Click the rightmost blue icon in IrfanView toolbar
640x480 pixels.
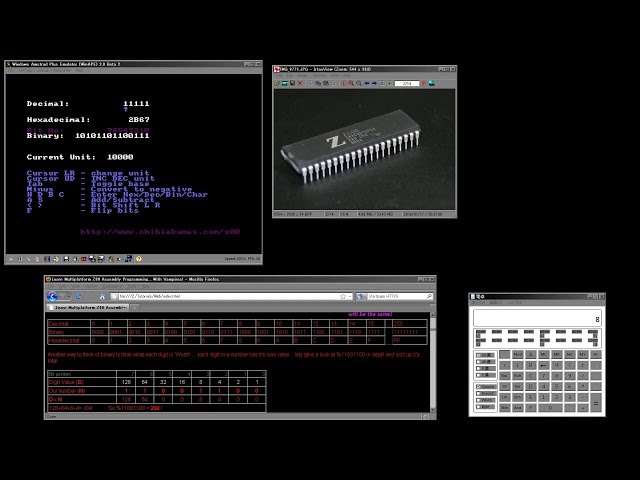432,83
